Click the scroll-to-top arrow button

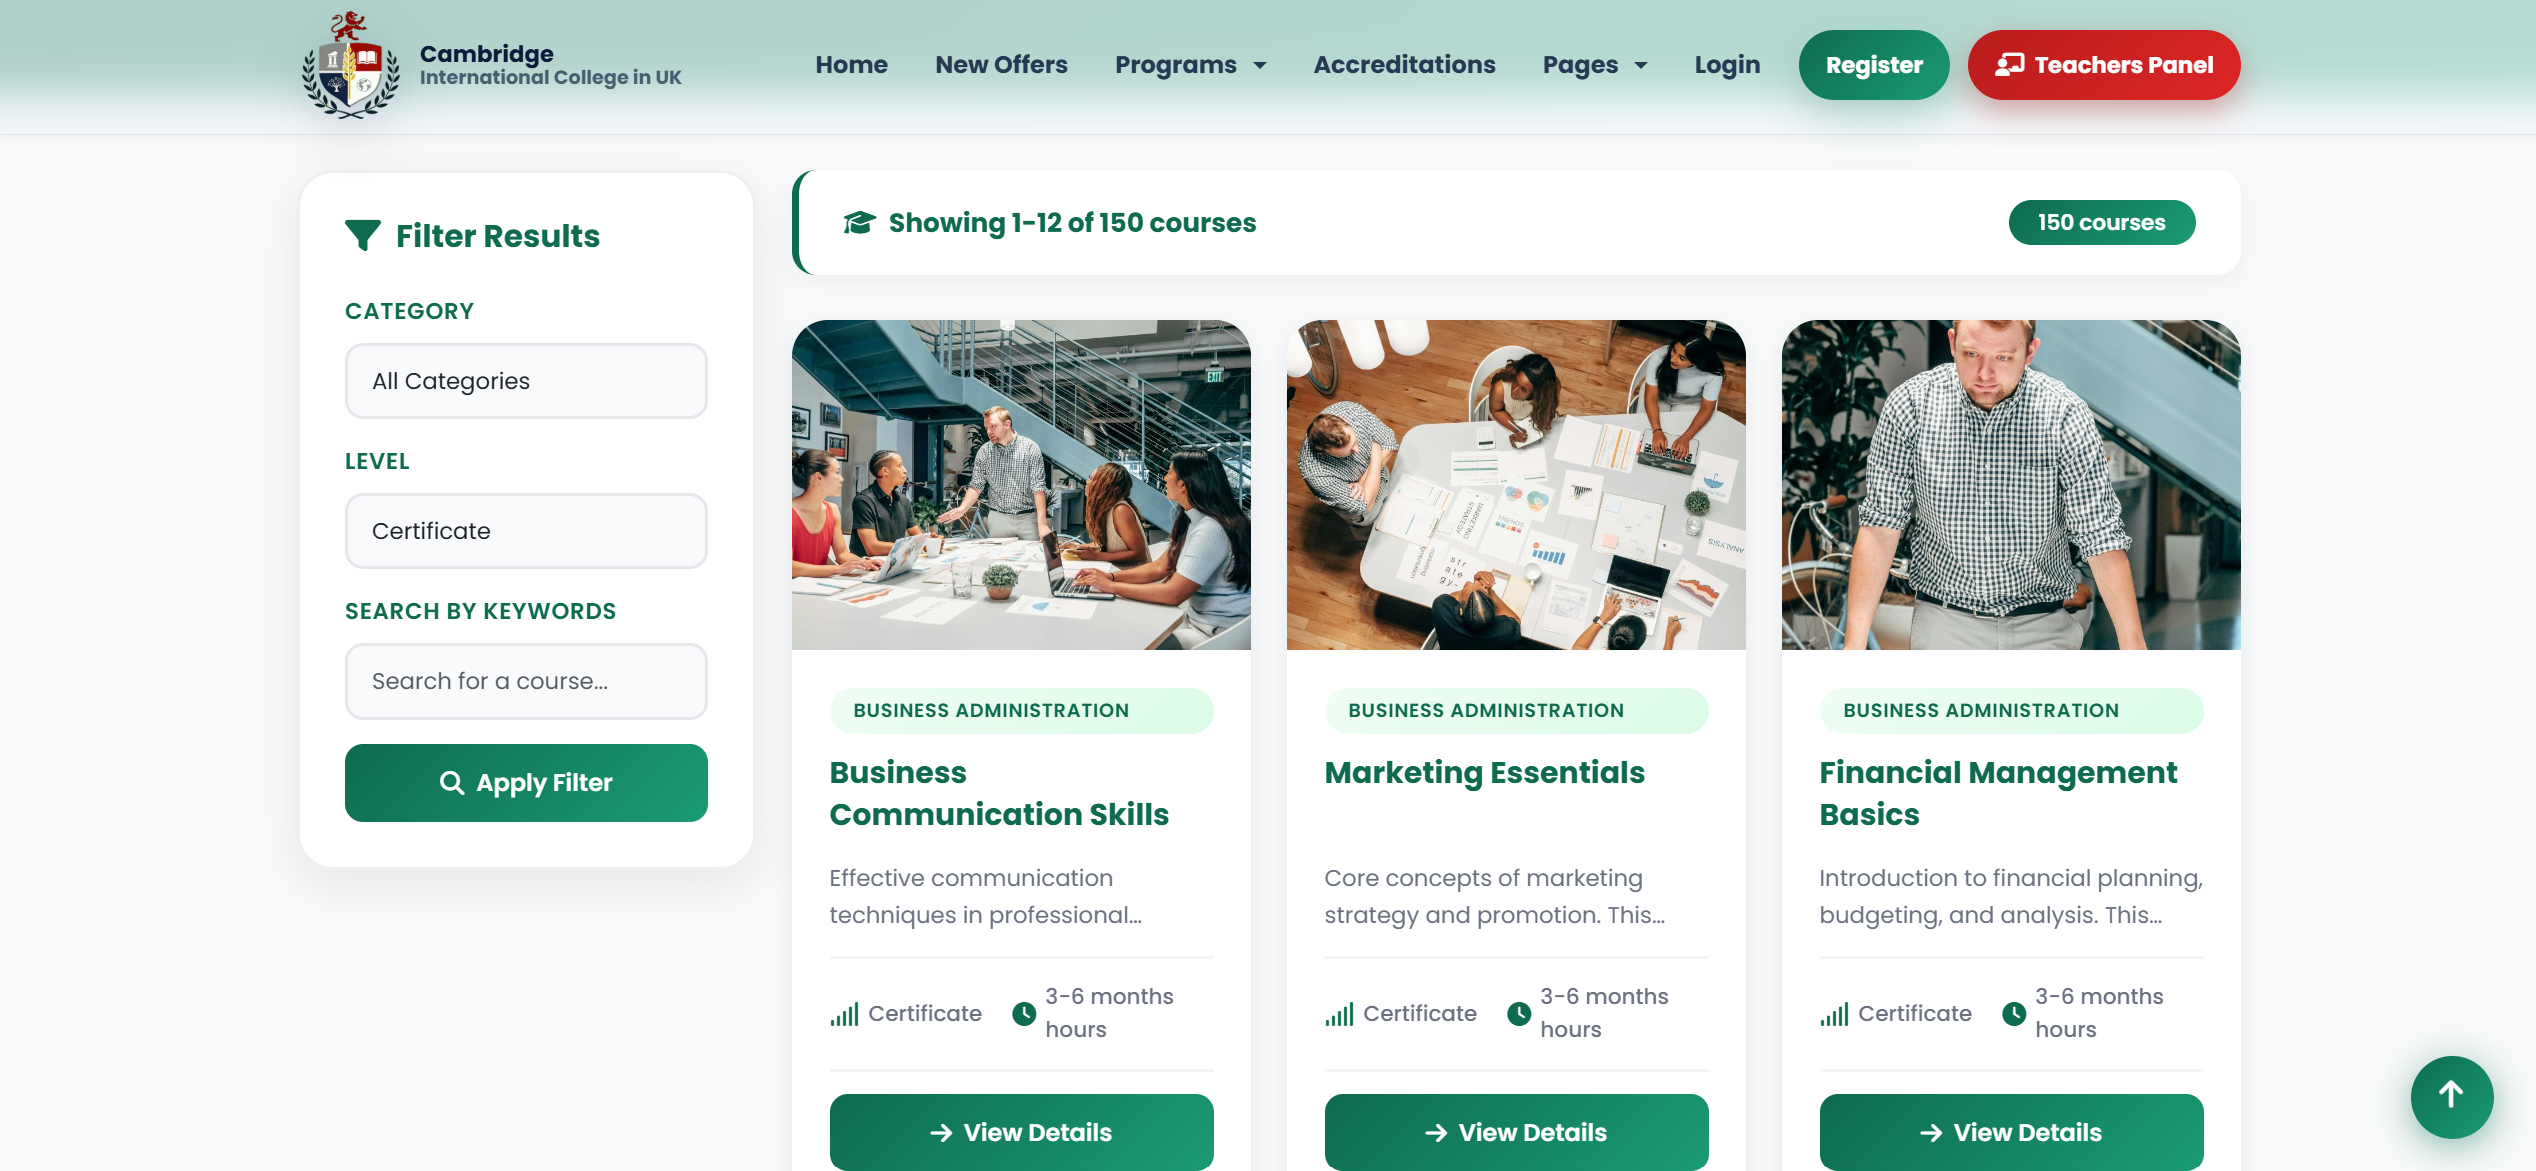pos(2451,1096)
